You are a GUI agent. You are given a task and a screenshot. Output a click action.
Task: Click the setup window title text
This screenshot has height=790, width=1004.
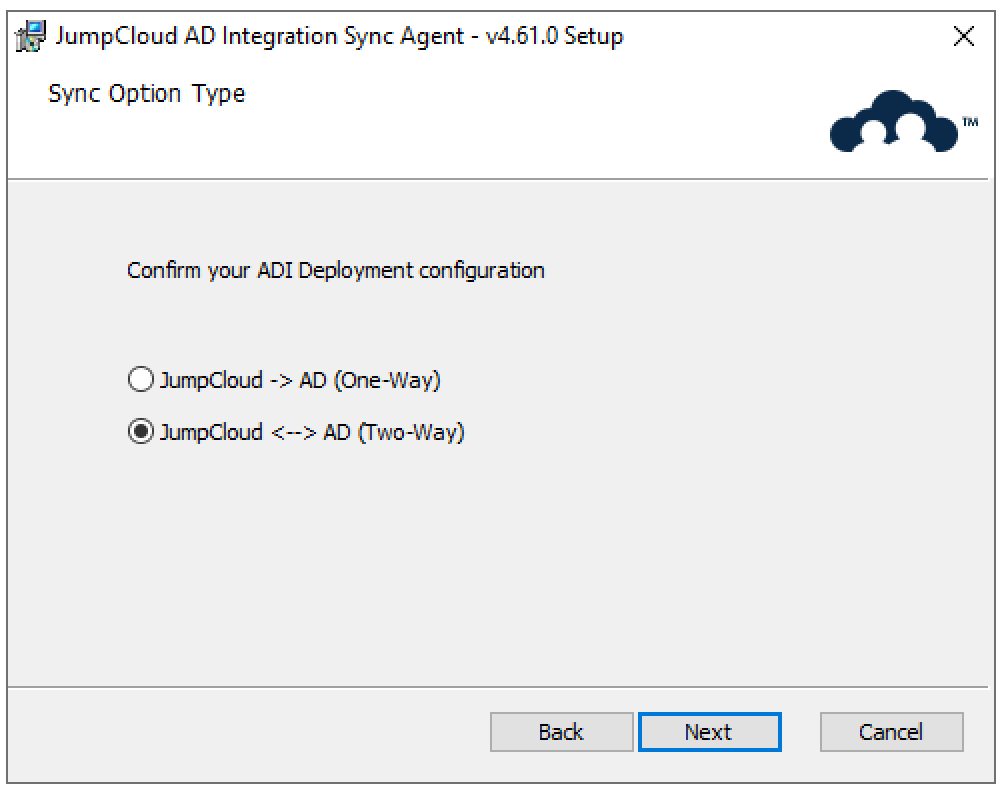pos(340,37)
